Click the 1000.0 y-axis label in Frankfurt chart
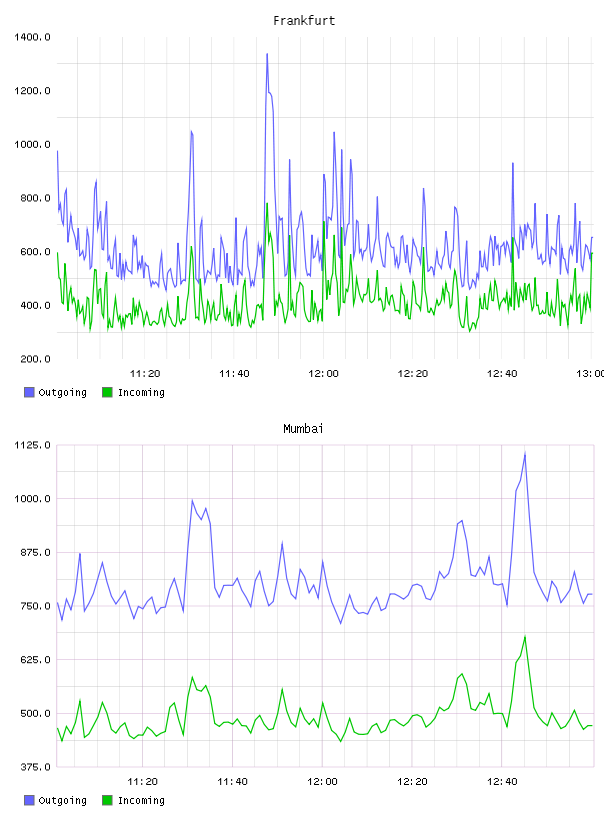 [32, 144]
